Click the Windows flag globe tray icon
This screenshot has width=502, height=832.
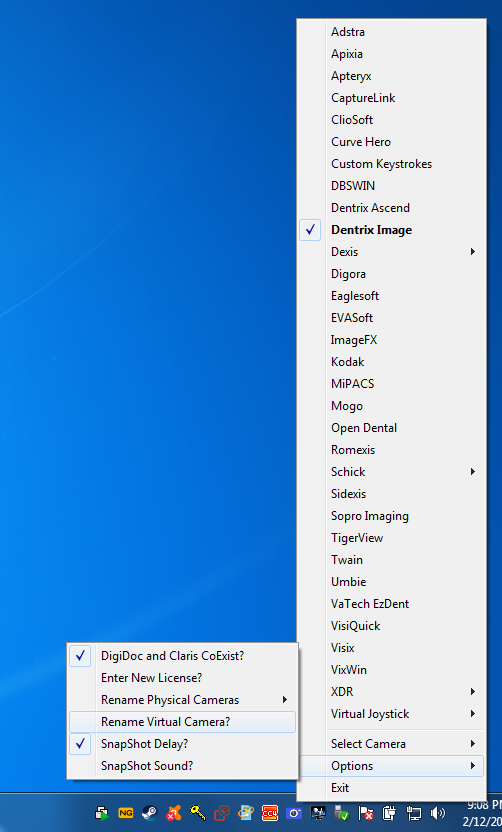[246, 812]
